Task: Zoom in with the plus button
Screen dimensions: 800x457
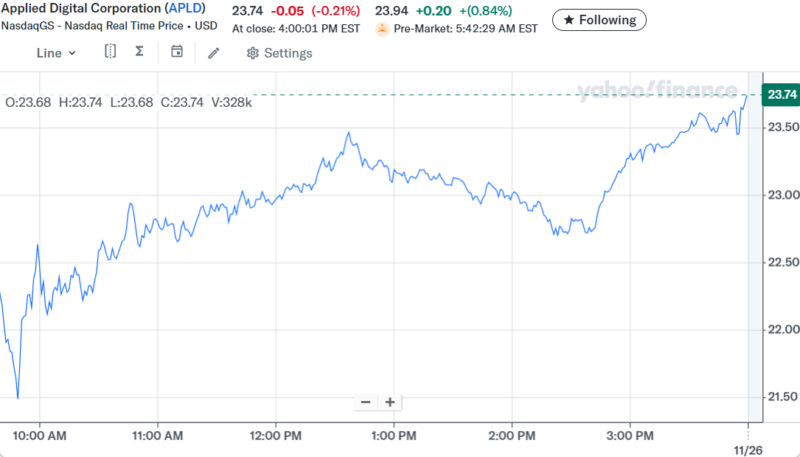Action: click(x=390, y=402)
